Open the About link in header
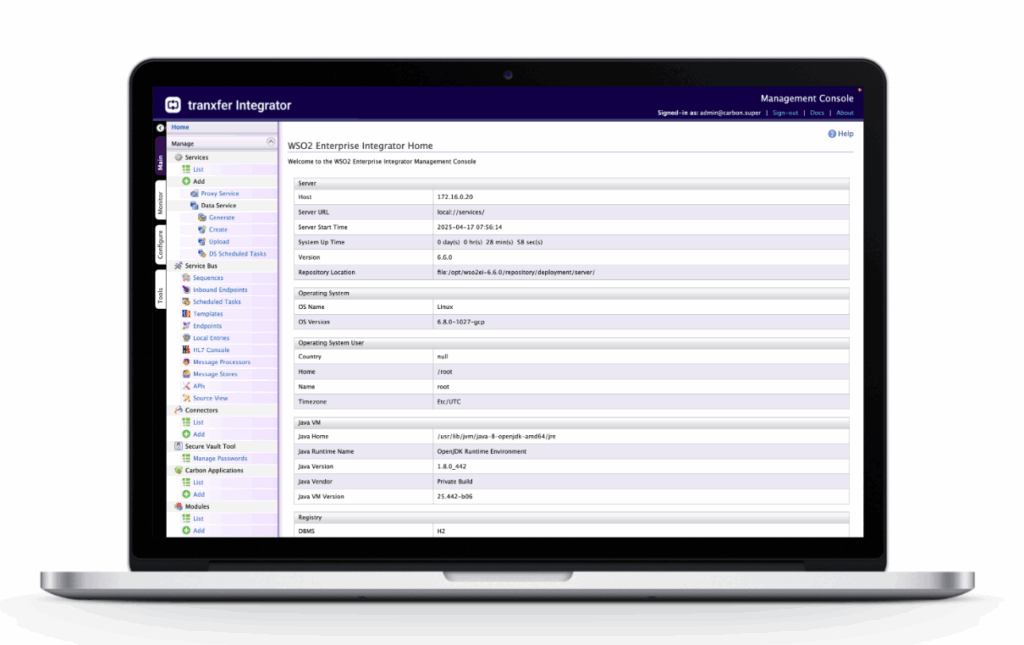Image resolution: width=1024 pixels, height=645 pixels. 845,113
